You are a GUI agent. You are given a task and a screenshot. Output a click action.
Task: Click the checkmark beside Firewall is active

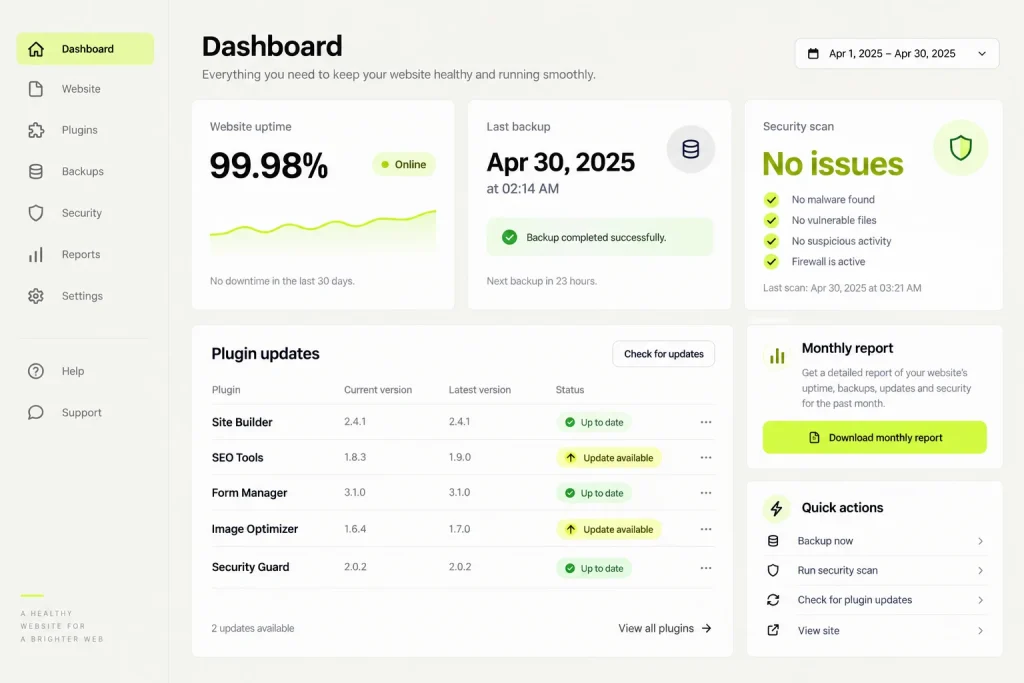point(771,261)
